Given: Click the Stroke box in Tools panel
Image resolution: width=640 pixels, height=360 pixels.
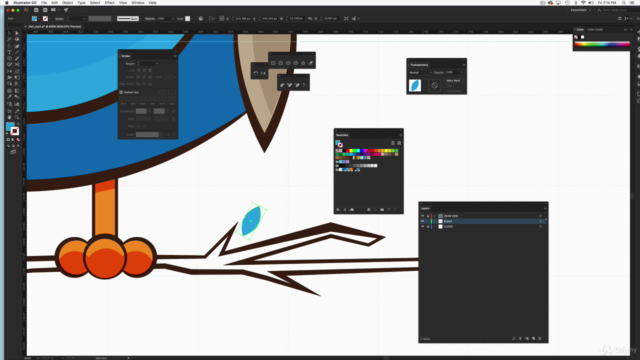Looking at the screenshot, I should point(15,131).
